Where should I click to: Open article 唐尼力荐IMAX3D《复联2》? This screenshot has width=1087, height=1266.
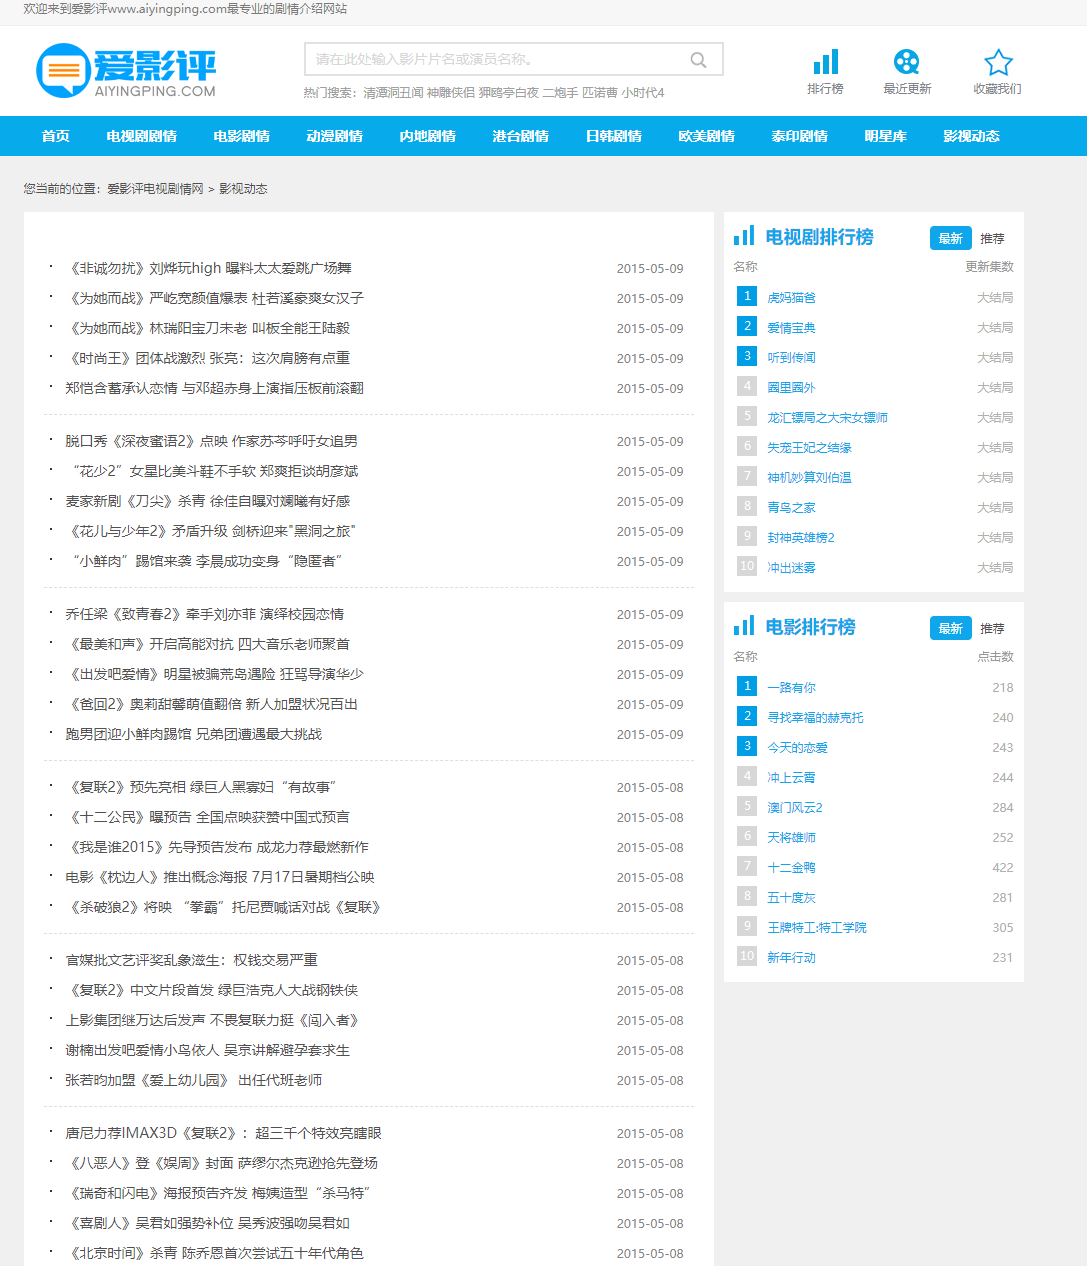[x=223, y=1133]
